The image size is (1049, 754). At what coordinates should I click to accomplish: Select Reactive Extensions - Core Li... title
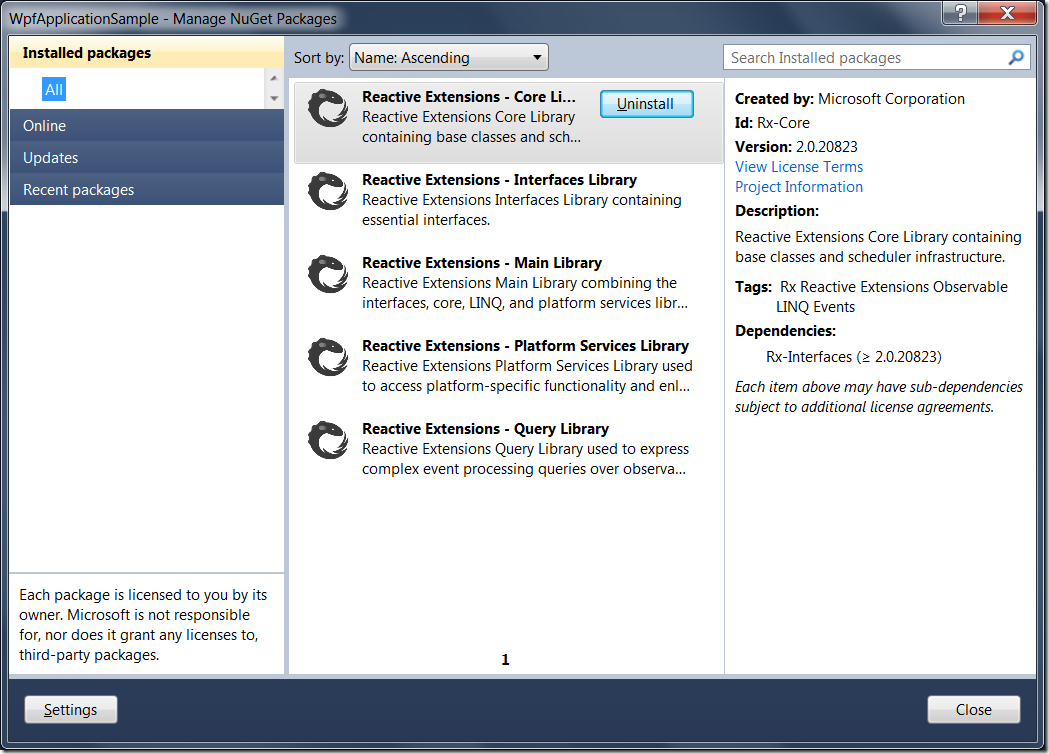[x=468, y=97]
